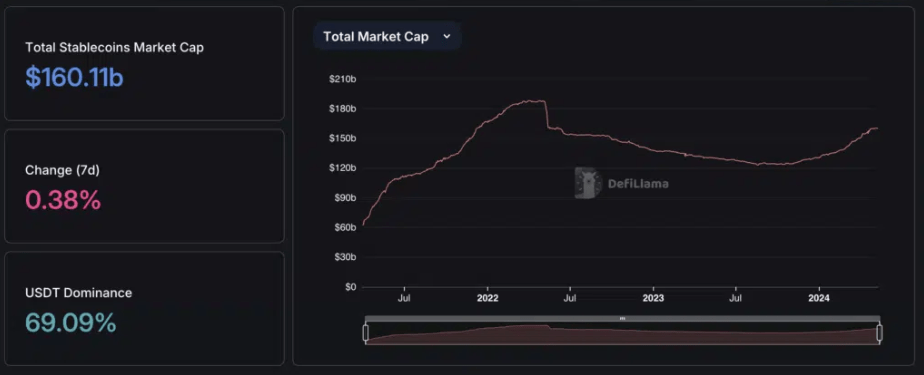924x375 pixels.
Task: Click the 2024 label on the x-axis
Action: click(x=819, y=298)
